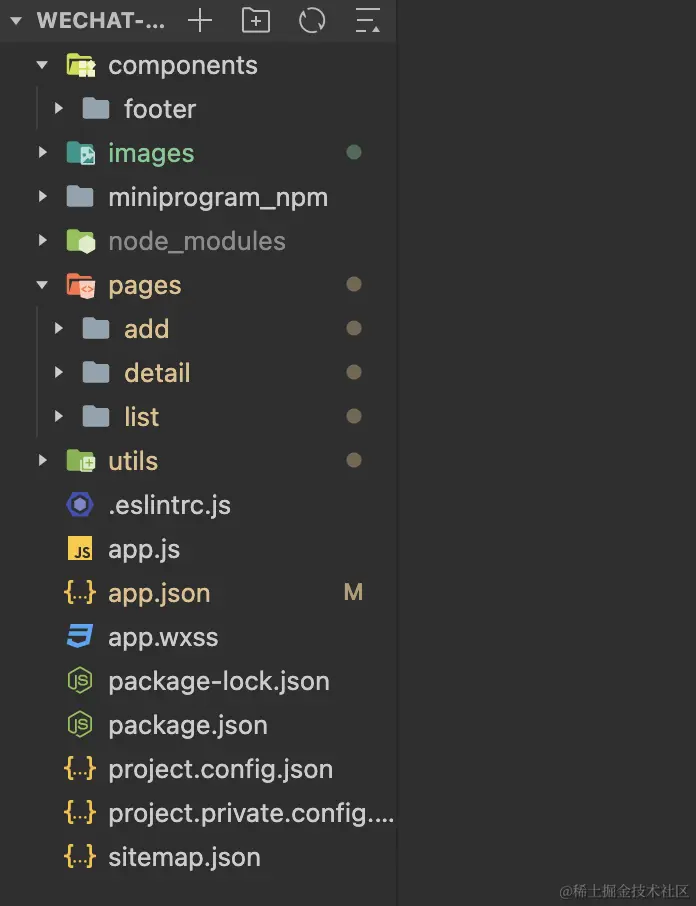Click the miniprogram_npm folder icon
696x906 pixels.
[x=80, y=196]
